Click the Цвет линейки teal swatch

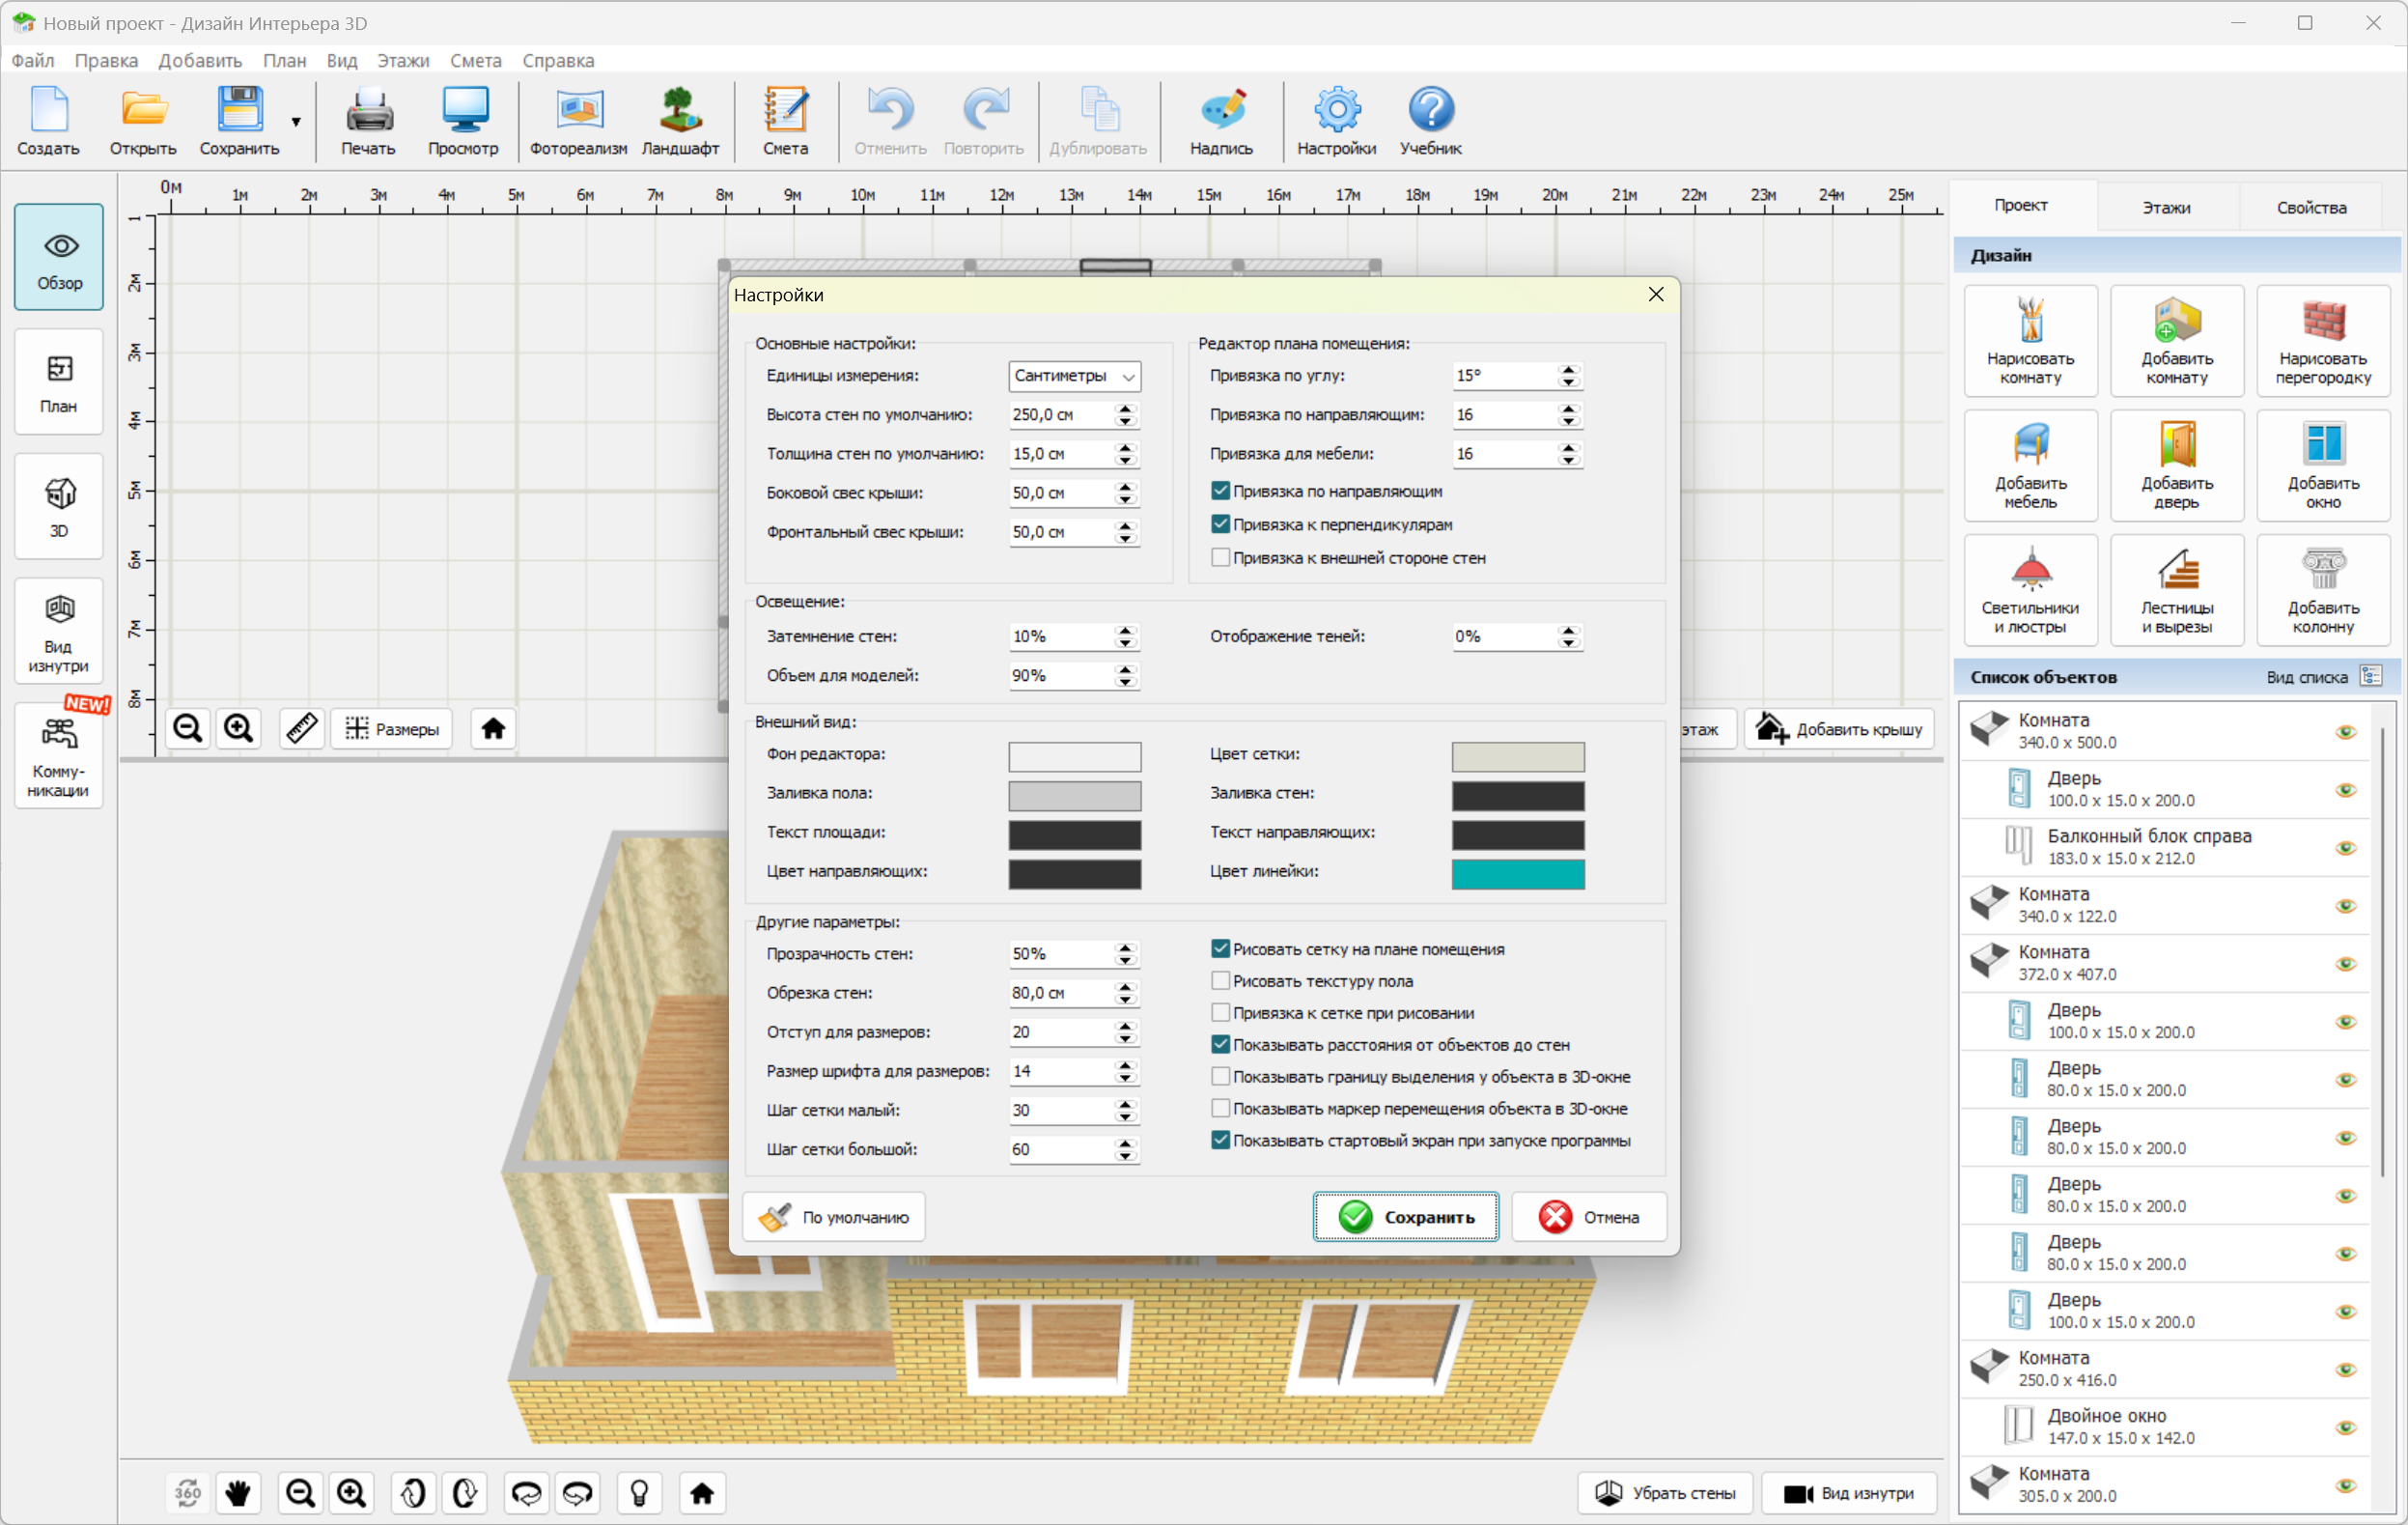coord(1517,873)
